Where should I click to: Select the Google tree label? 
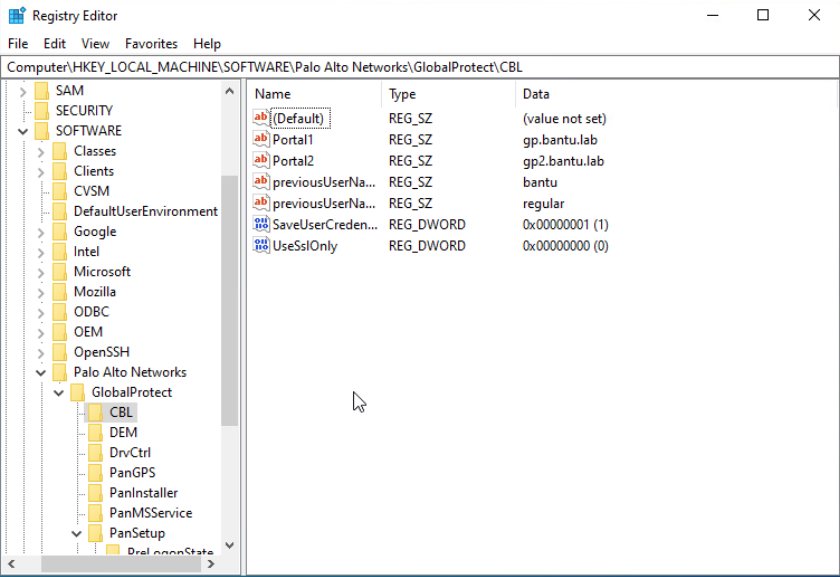click(95, 231)
